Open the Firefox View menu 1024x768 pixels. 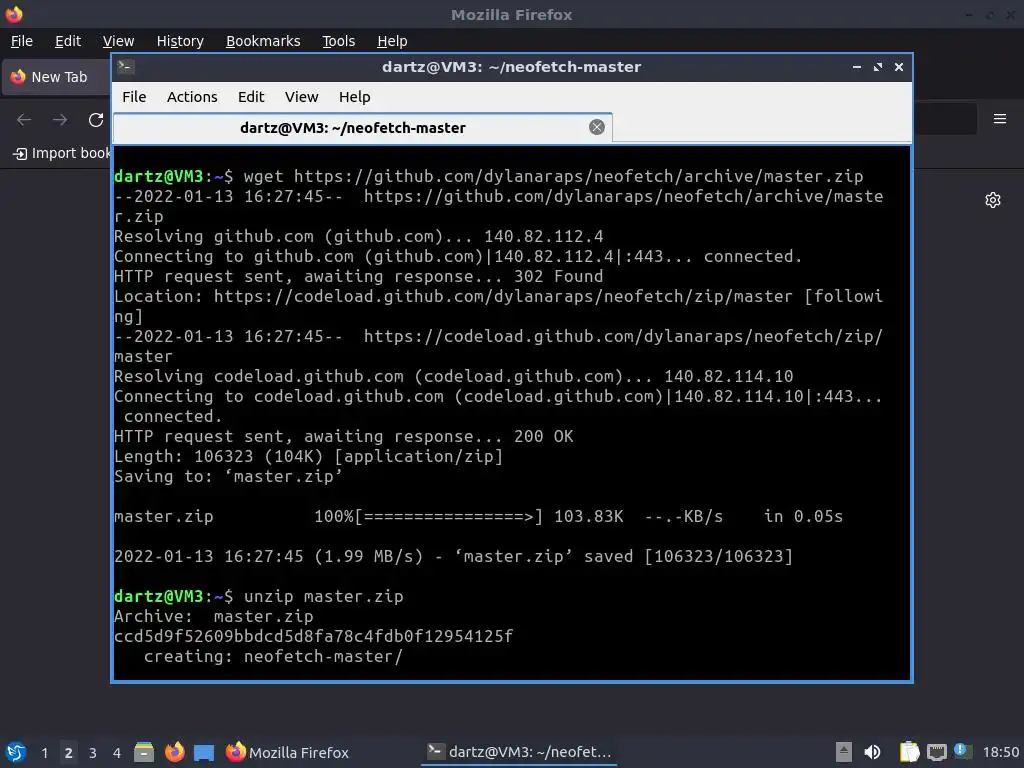[118, 41]
